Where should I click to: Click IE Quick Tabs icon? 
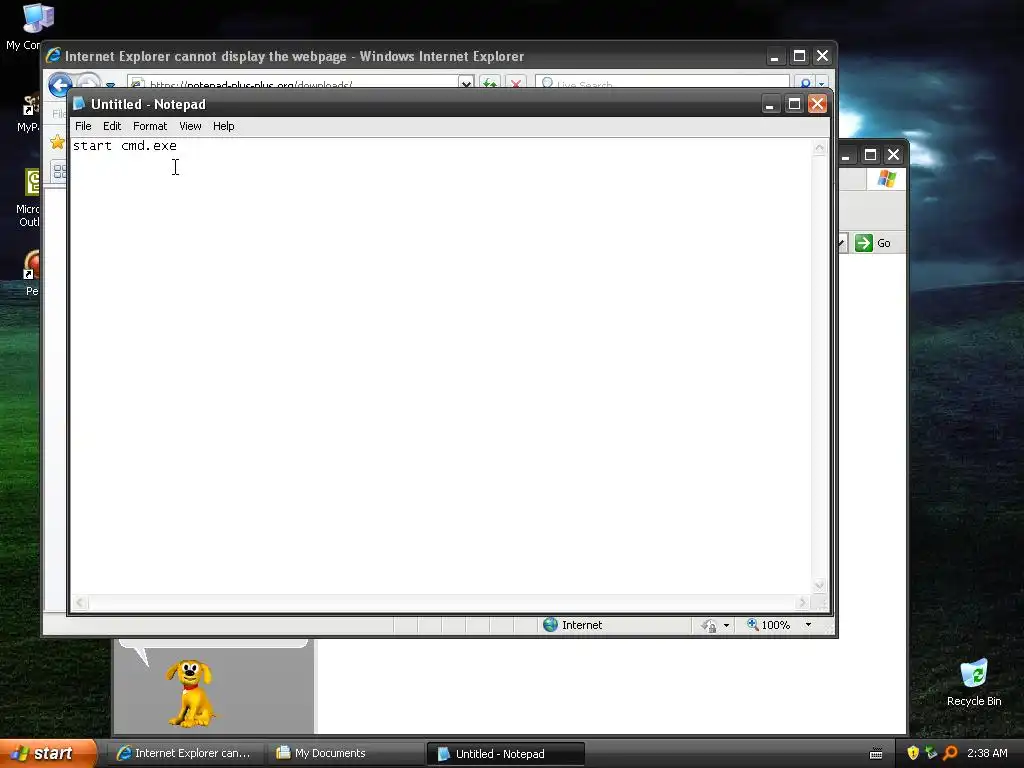[59, 171]
